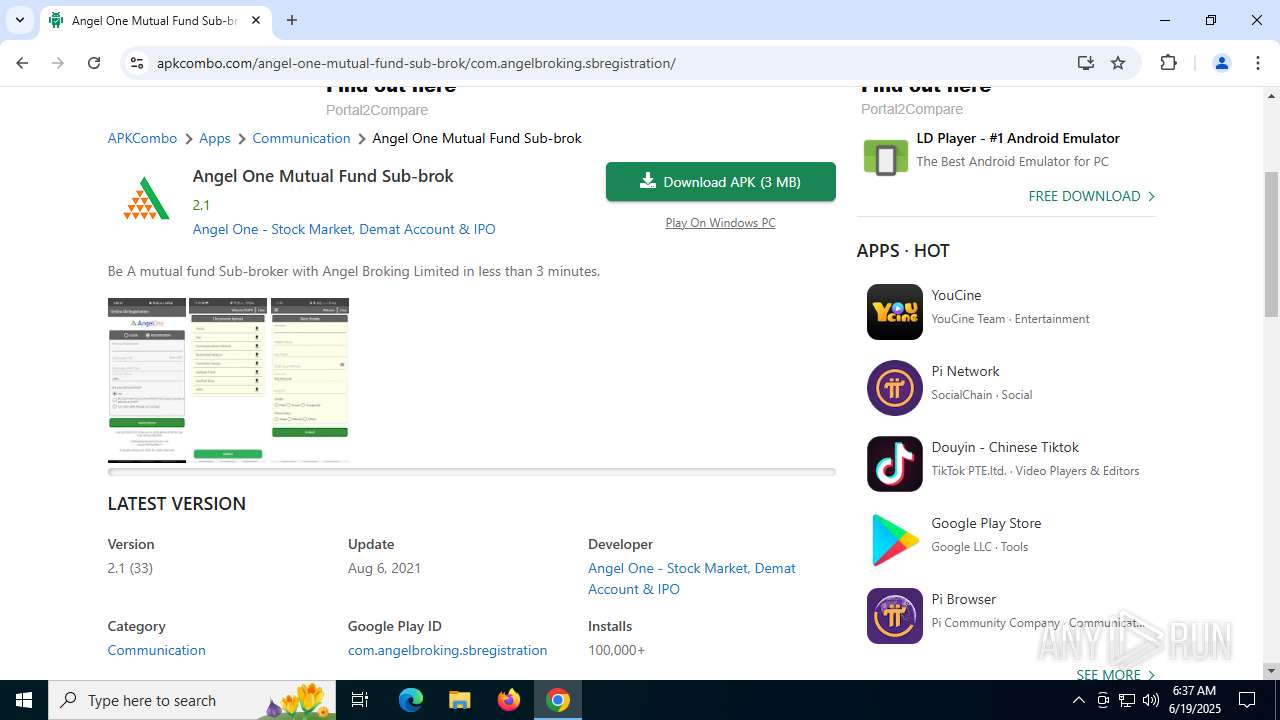This screenshot has width=1280, height=720.
Task: View the first app screenshot thumbnail
Action: click(147, 380)
